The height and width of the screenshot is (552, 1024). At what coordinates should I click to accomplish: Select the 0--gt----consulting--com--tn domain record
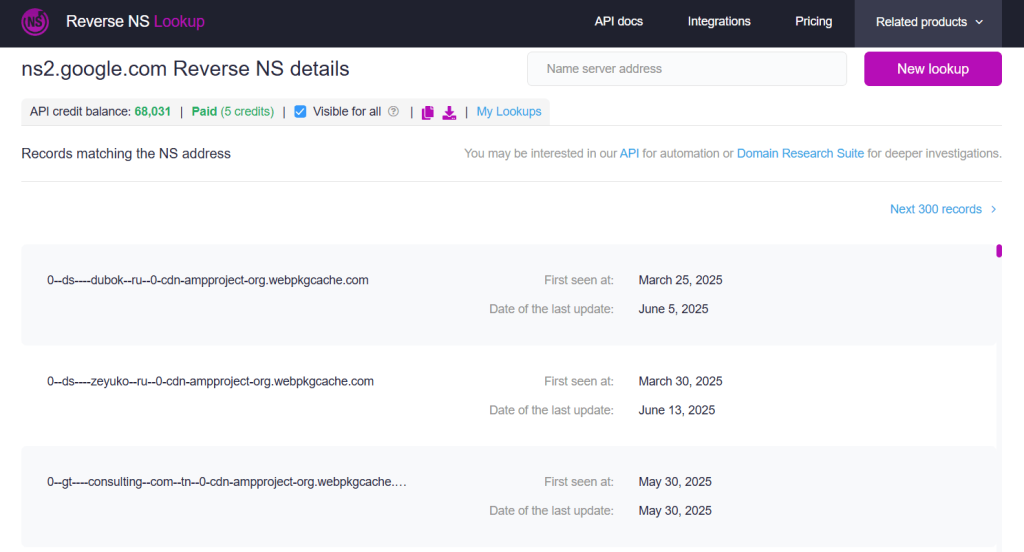click(227, 482)
